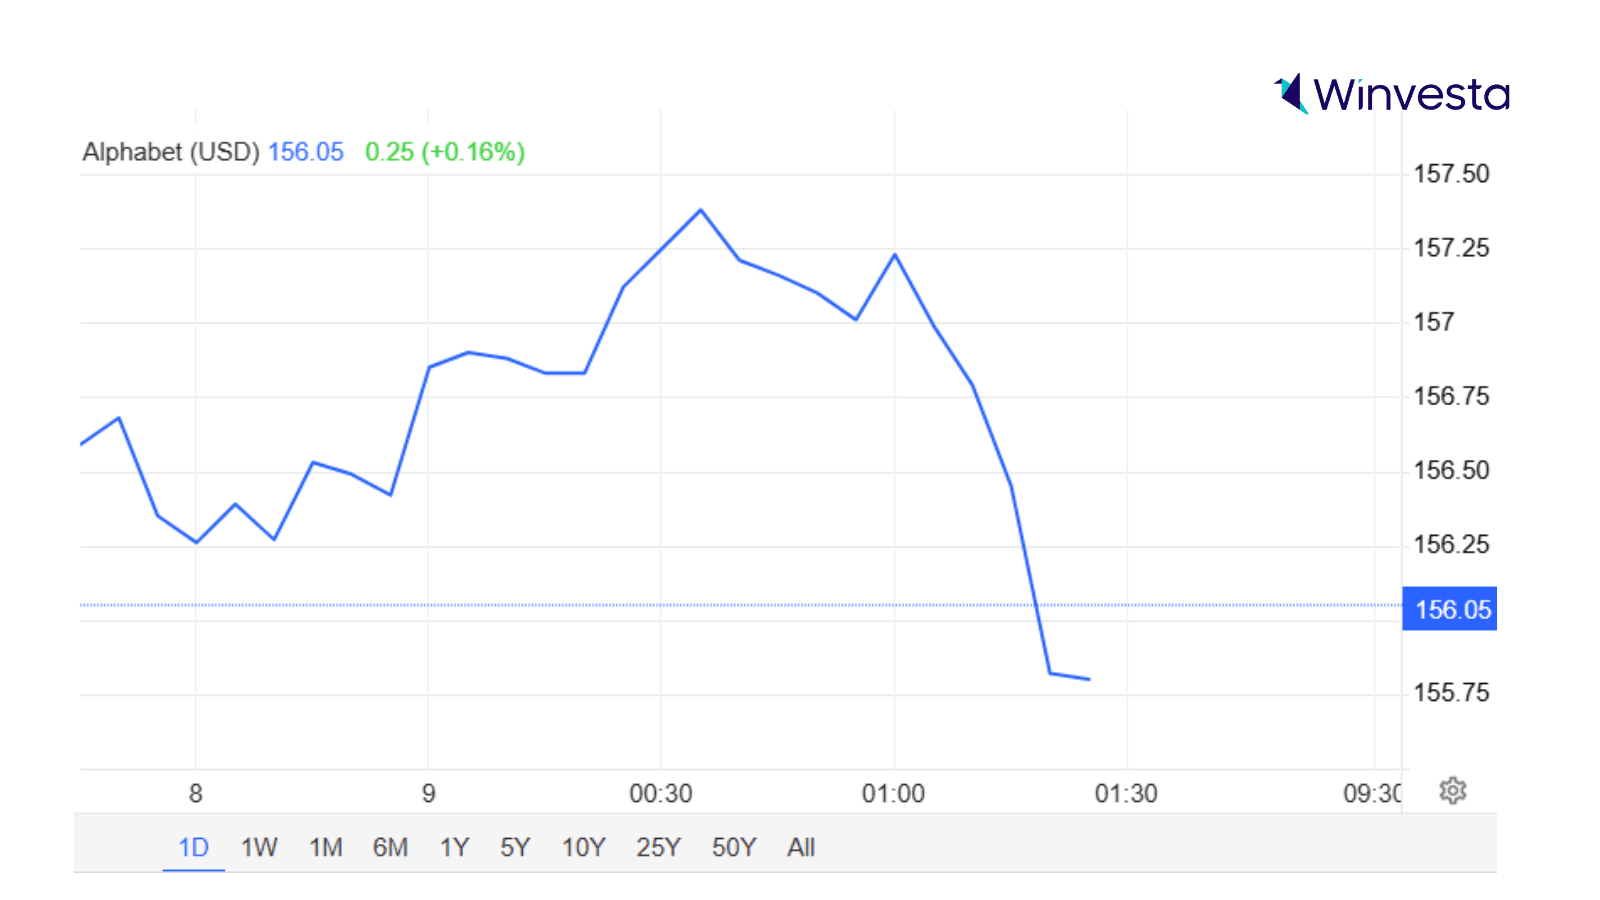
Task: Click the 00:30 time axis label
Action: [x=660, y=794]
